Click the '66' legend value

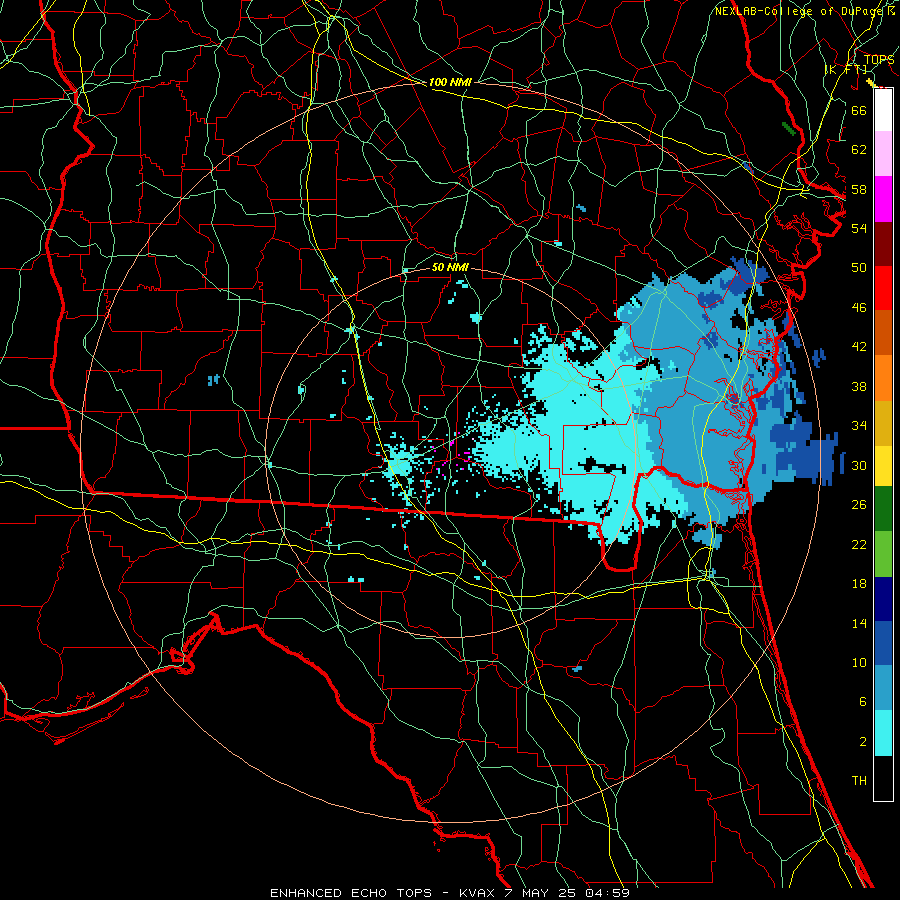click(859, 111)
